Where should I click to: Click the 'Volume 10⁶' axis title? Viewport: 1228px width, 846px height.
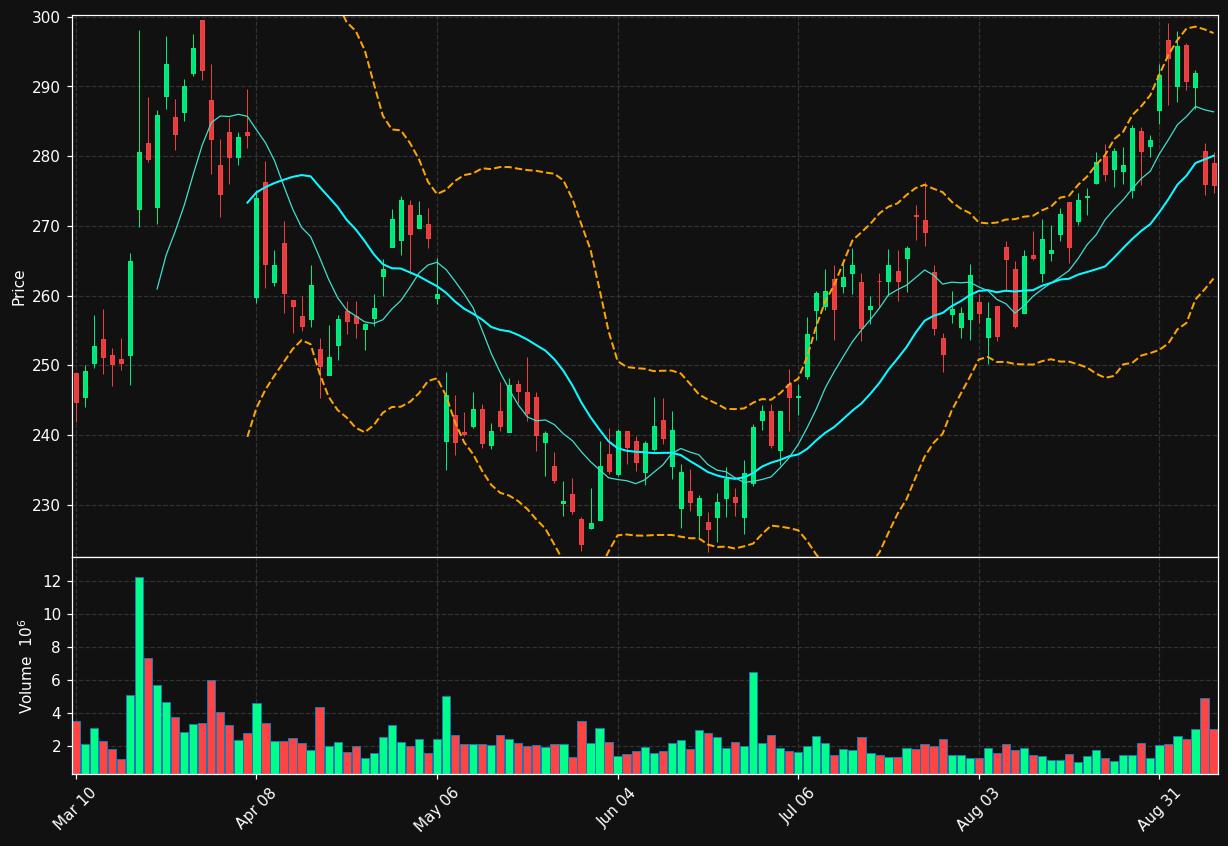pos(25,666)
